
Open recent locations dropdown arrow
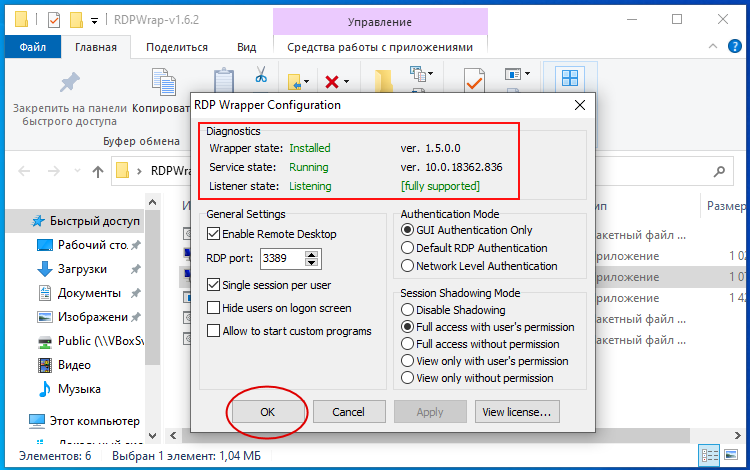click(x=77, y=171)
